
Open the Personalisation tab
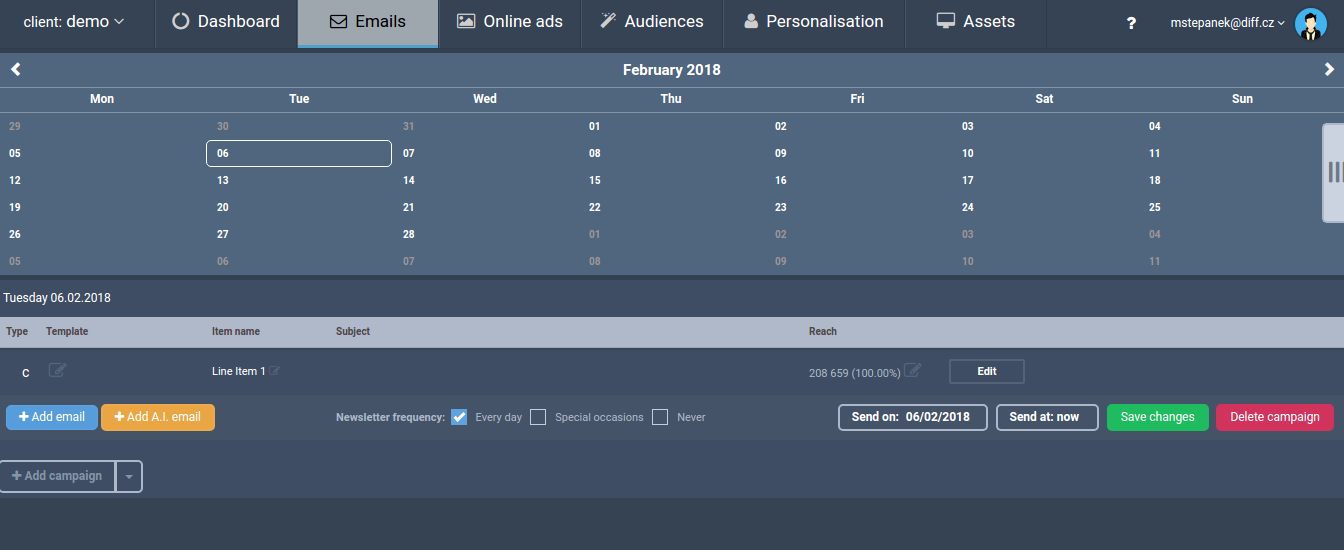coord(814,23)
